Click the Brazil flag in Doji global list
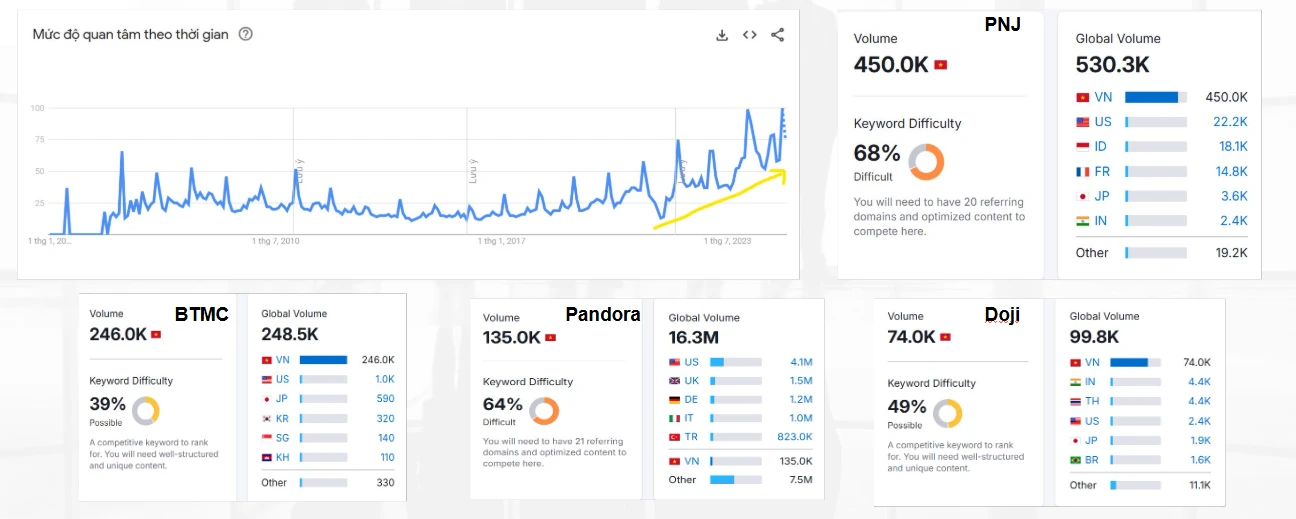 tap(1076, 460)
